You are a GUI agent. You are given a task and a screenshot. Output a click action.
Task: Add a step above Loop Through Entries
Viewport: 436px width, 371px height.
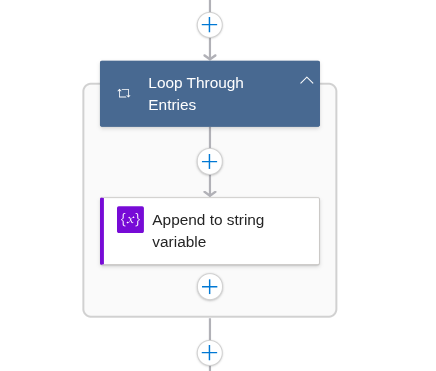(210, 25)
